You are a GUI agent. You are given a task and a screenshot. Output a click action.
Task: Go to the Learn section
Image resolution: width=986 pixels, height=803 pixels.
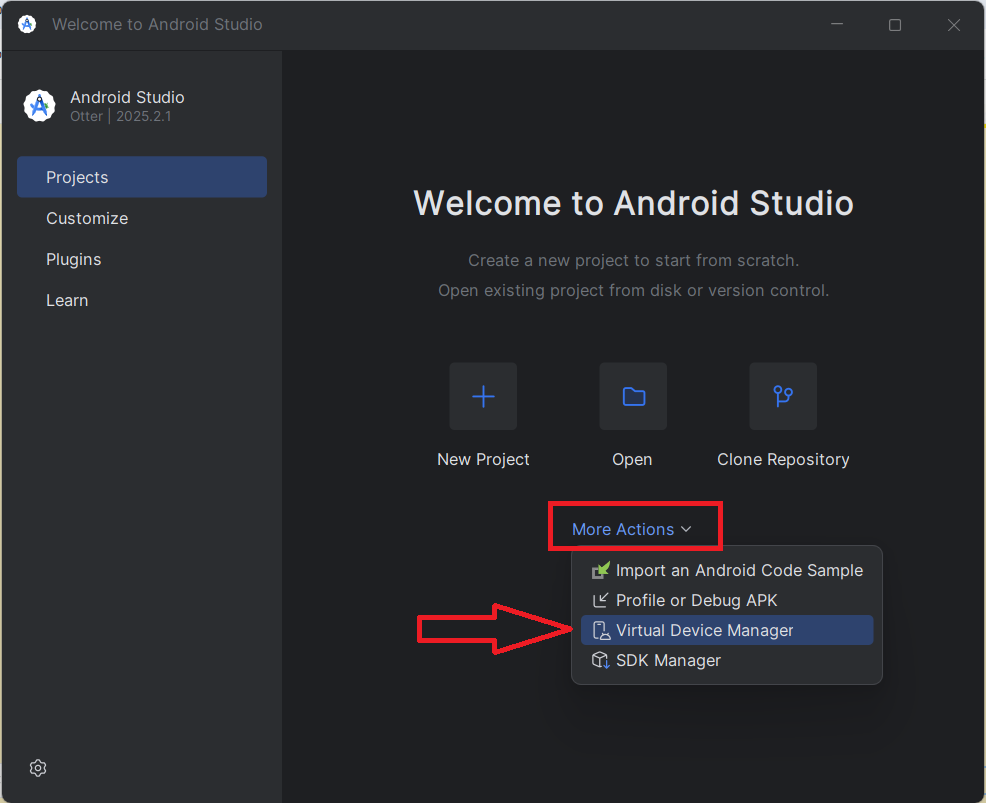tap(67, 300)
